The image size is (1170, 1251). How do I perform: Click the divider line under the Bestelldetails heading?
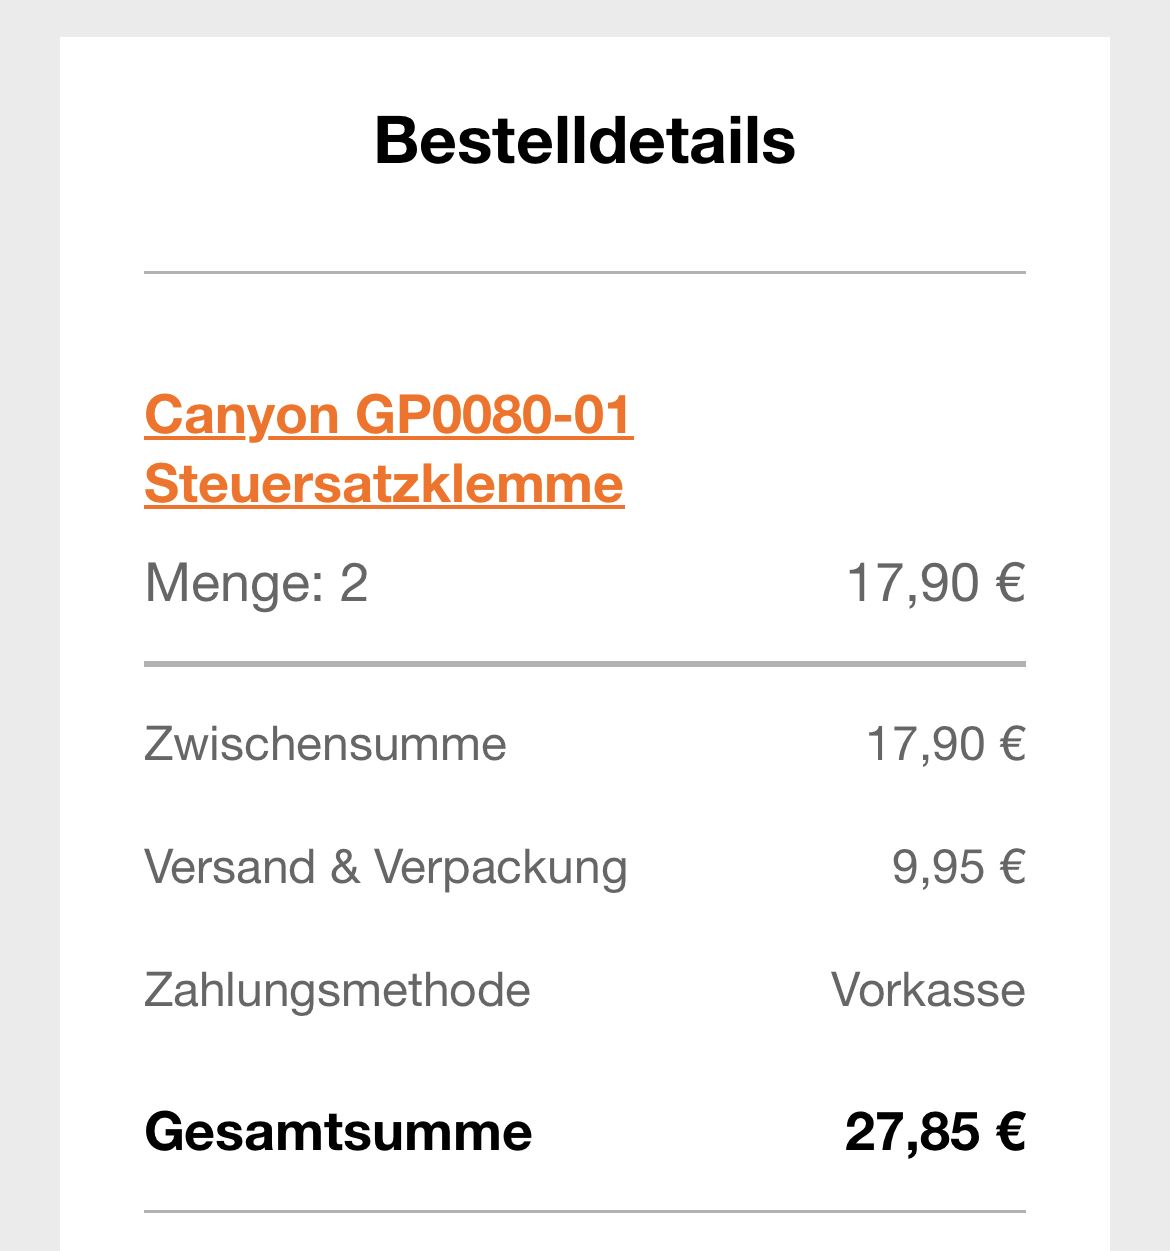pos(585,272)
